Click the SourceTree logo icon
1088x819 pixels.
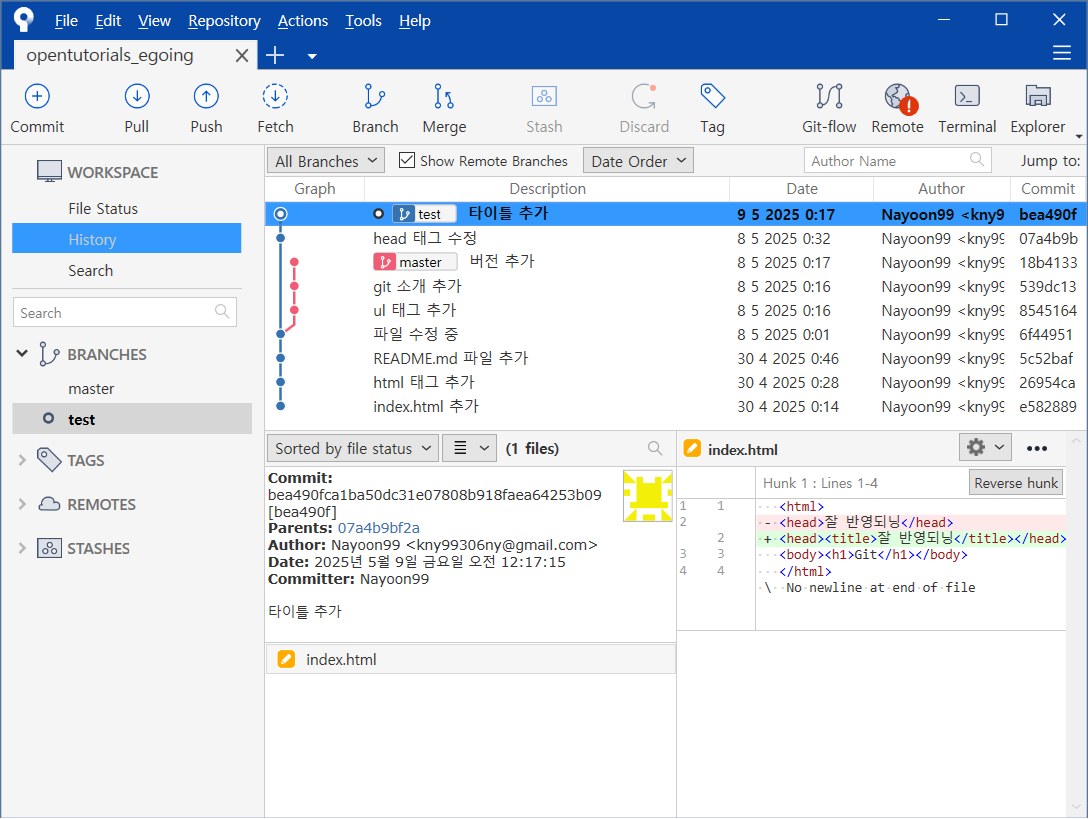pyautogui.click(x=24, y=19)
